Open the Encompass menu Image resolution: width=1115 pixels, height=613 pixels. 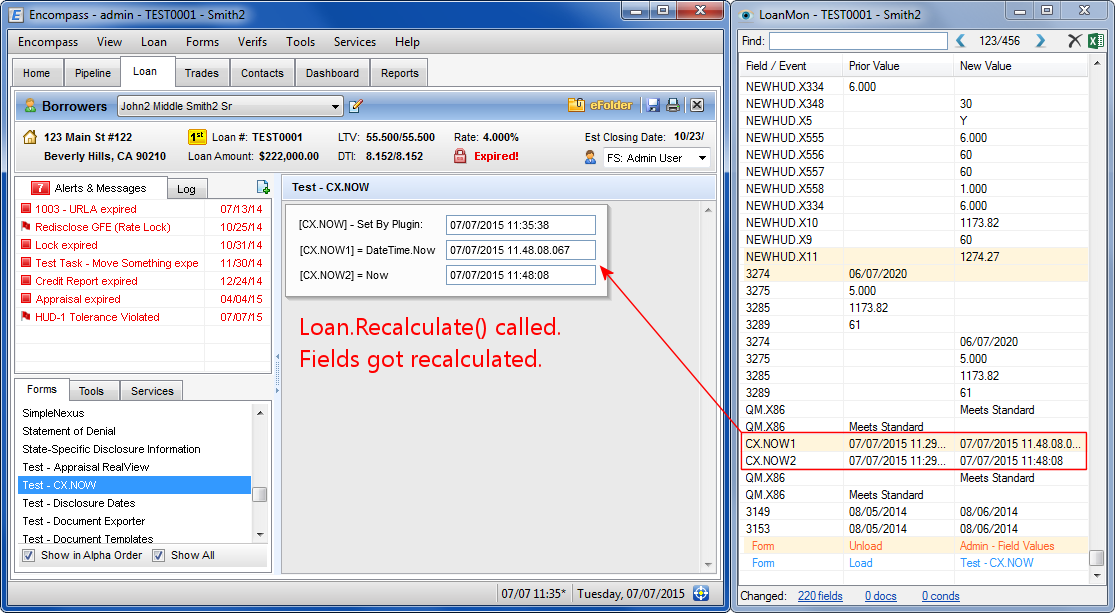48,42
